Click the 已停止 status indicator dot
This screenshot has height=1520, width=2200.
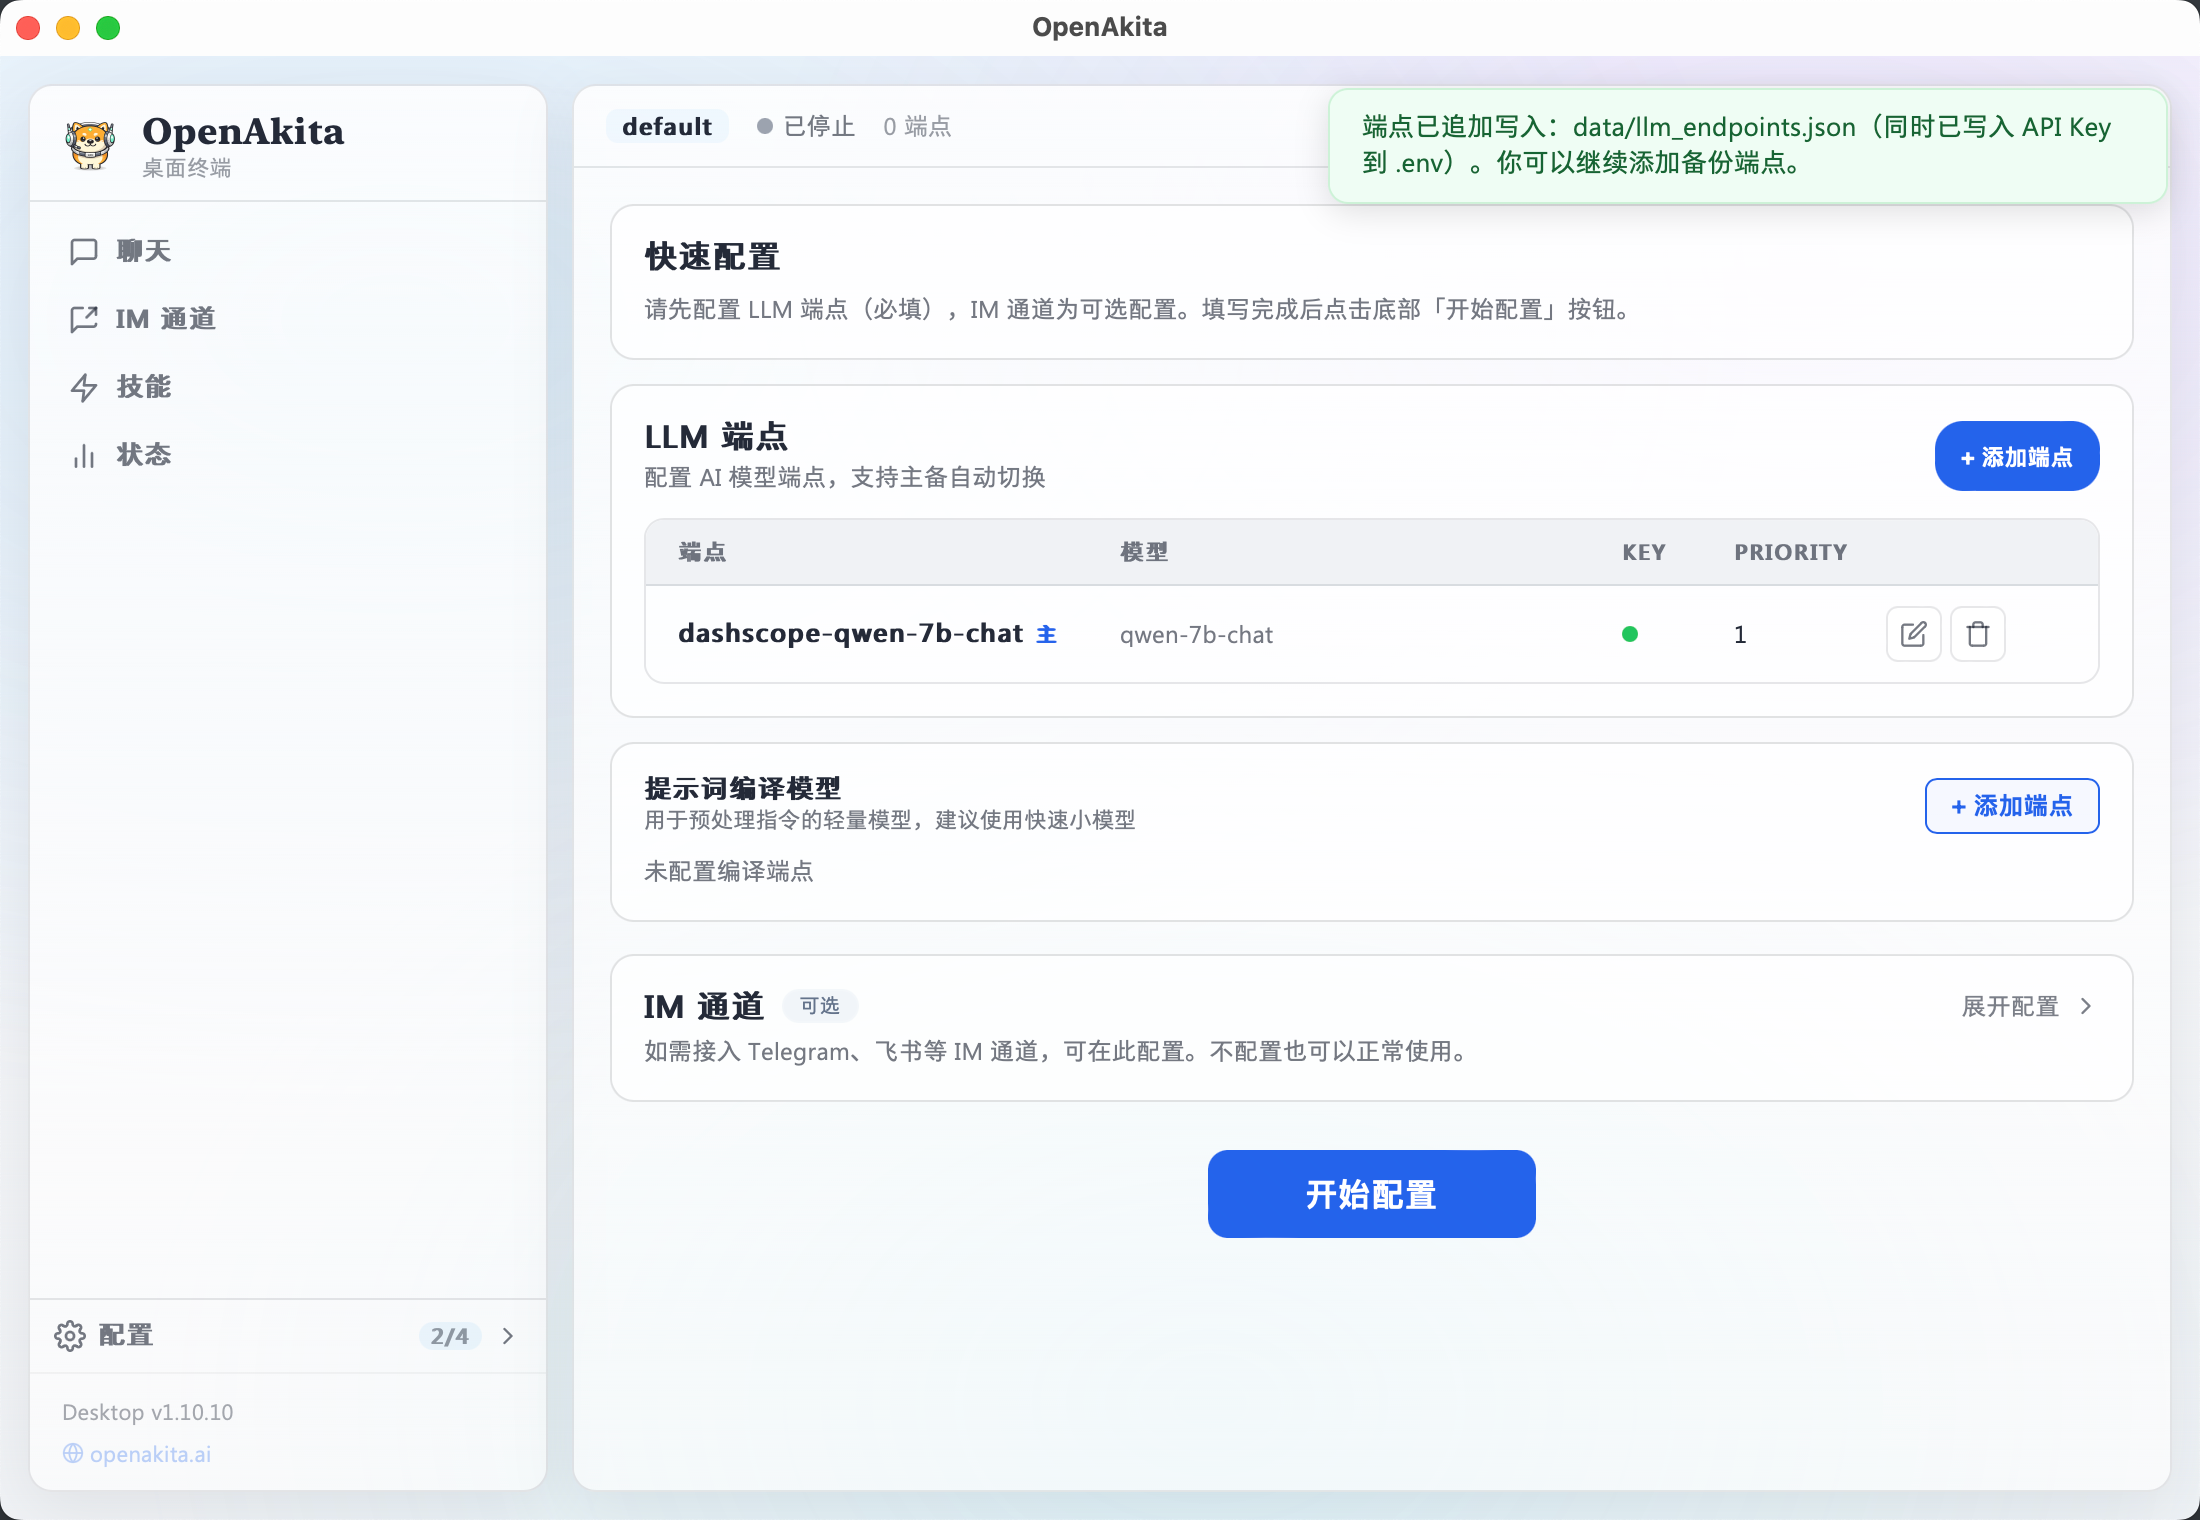tap(765, 126)
